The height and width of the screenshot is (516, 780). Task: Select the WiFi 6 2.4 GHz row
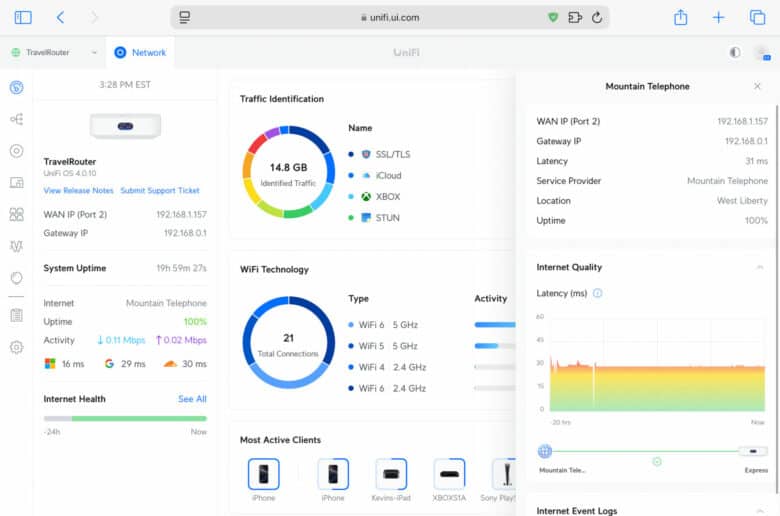coord(387,388)
